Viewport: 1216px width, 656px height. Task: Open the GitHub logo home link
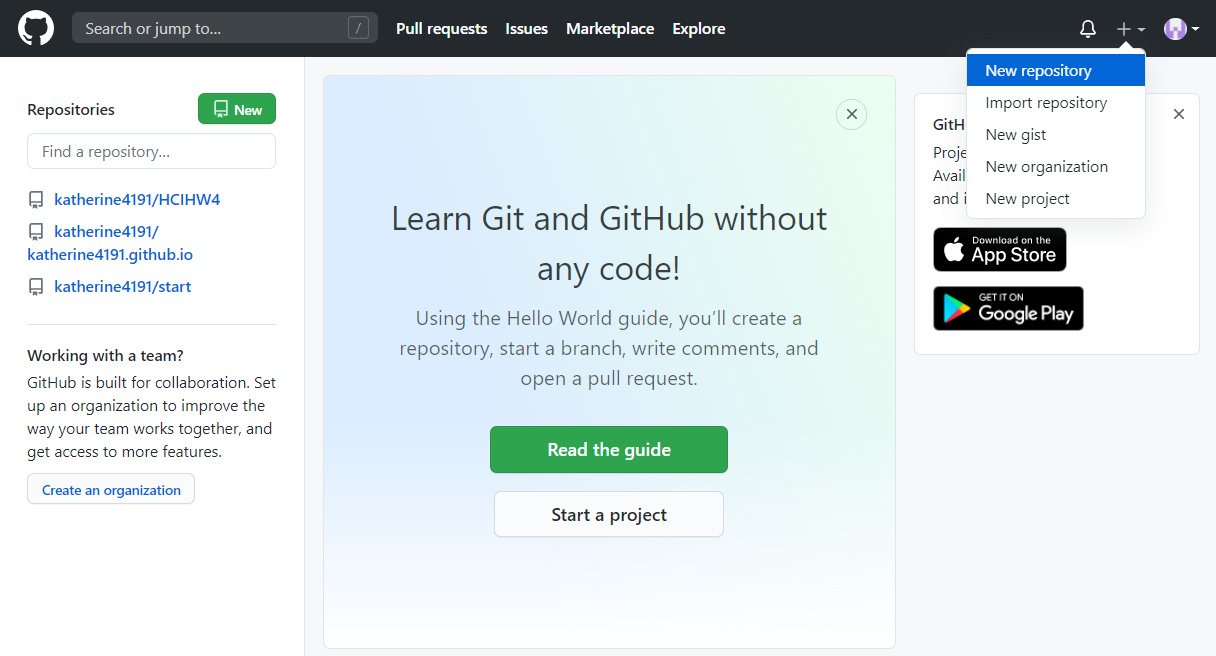coord(36,28)
